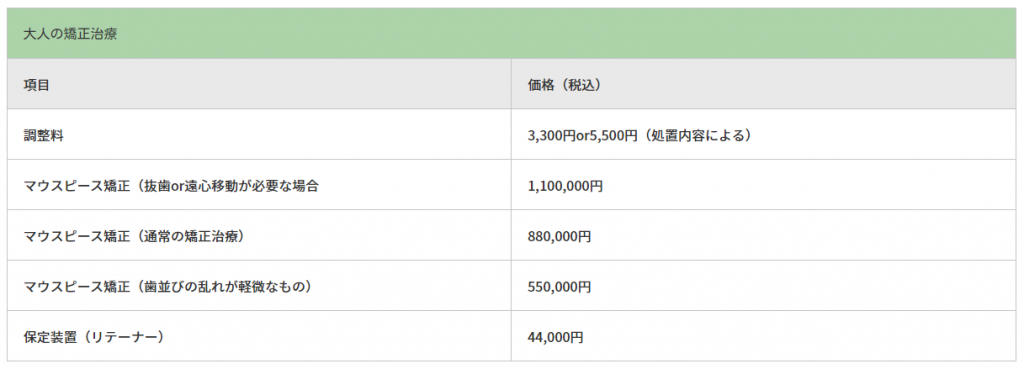This screenshot has height=369, width=1024.
Task: Select マウスピース矯正（抜歯or遠心移動が必要な場合 row
Action: point(259,185)
